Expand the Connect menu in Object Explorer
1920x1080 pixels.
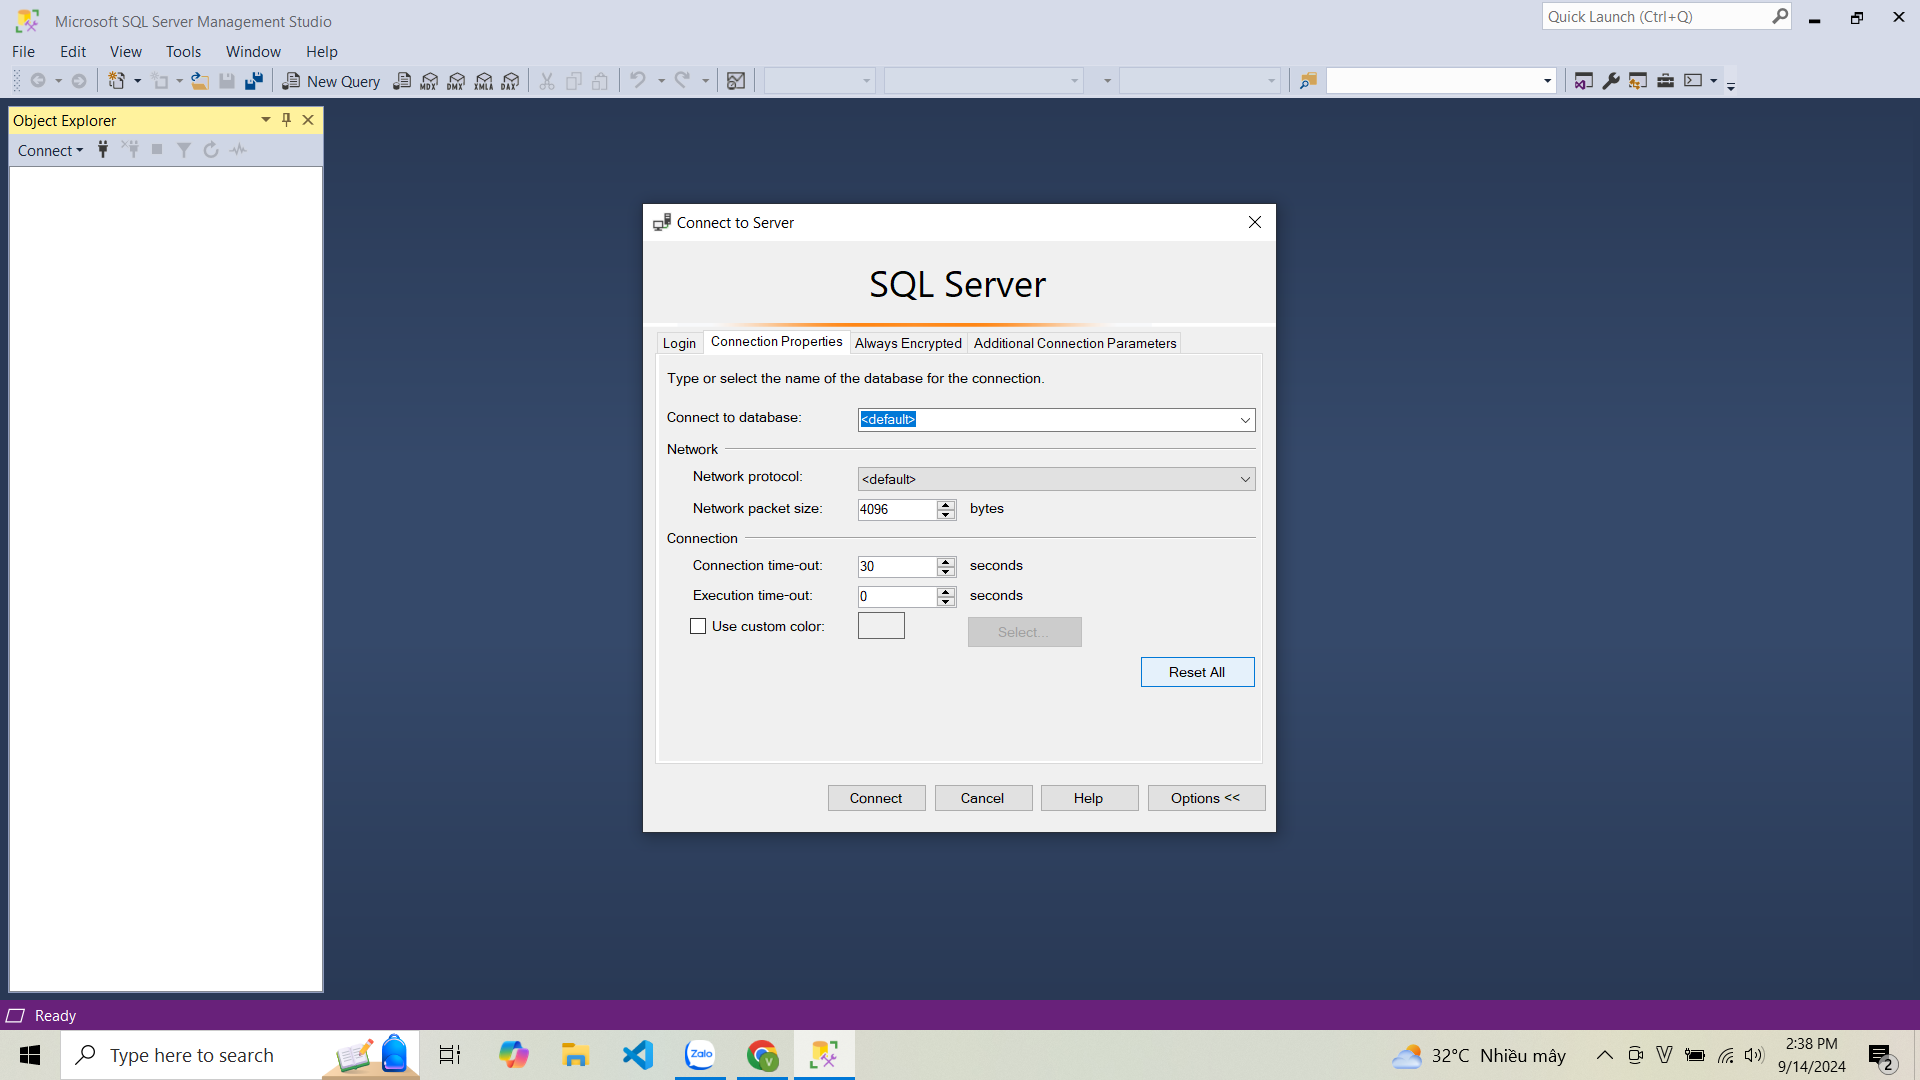click(51, 149)
